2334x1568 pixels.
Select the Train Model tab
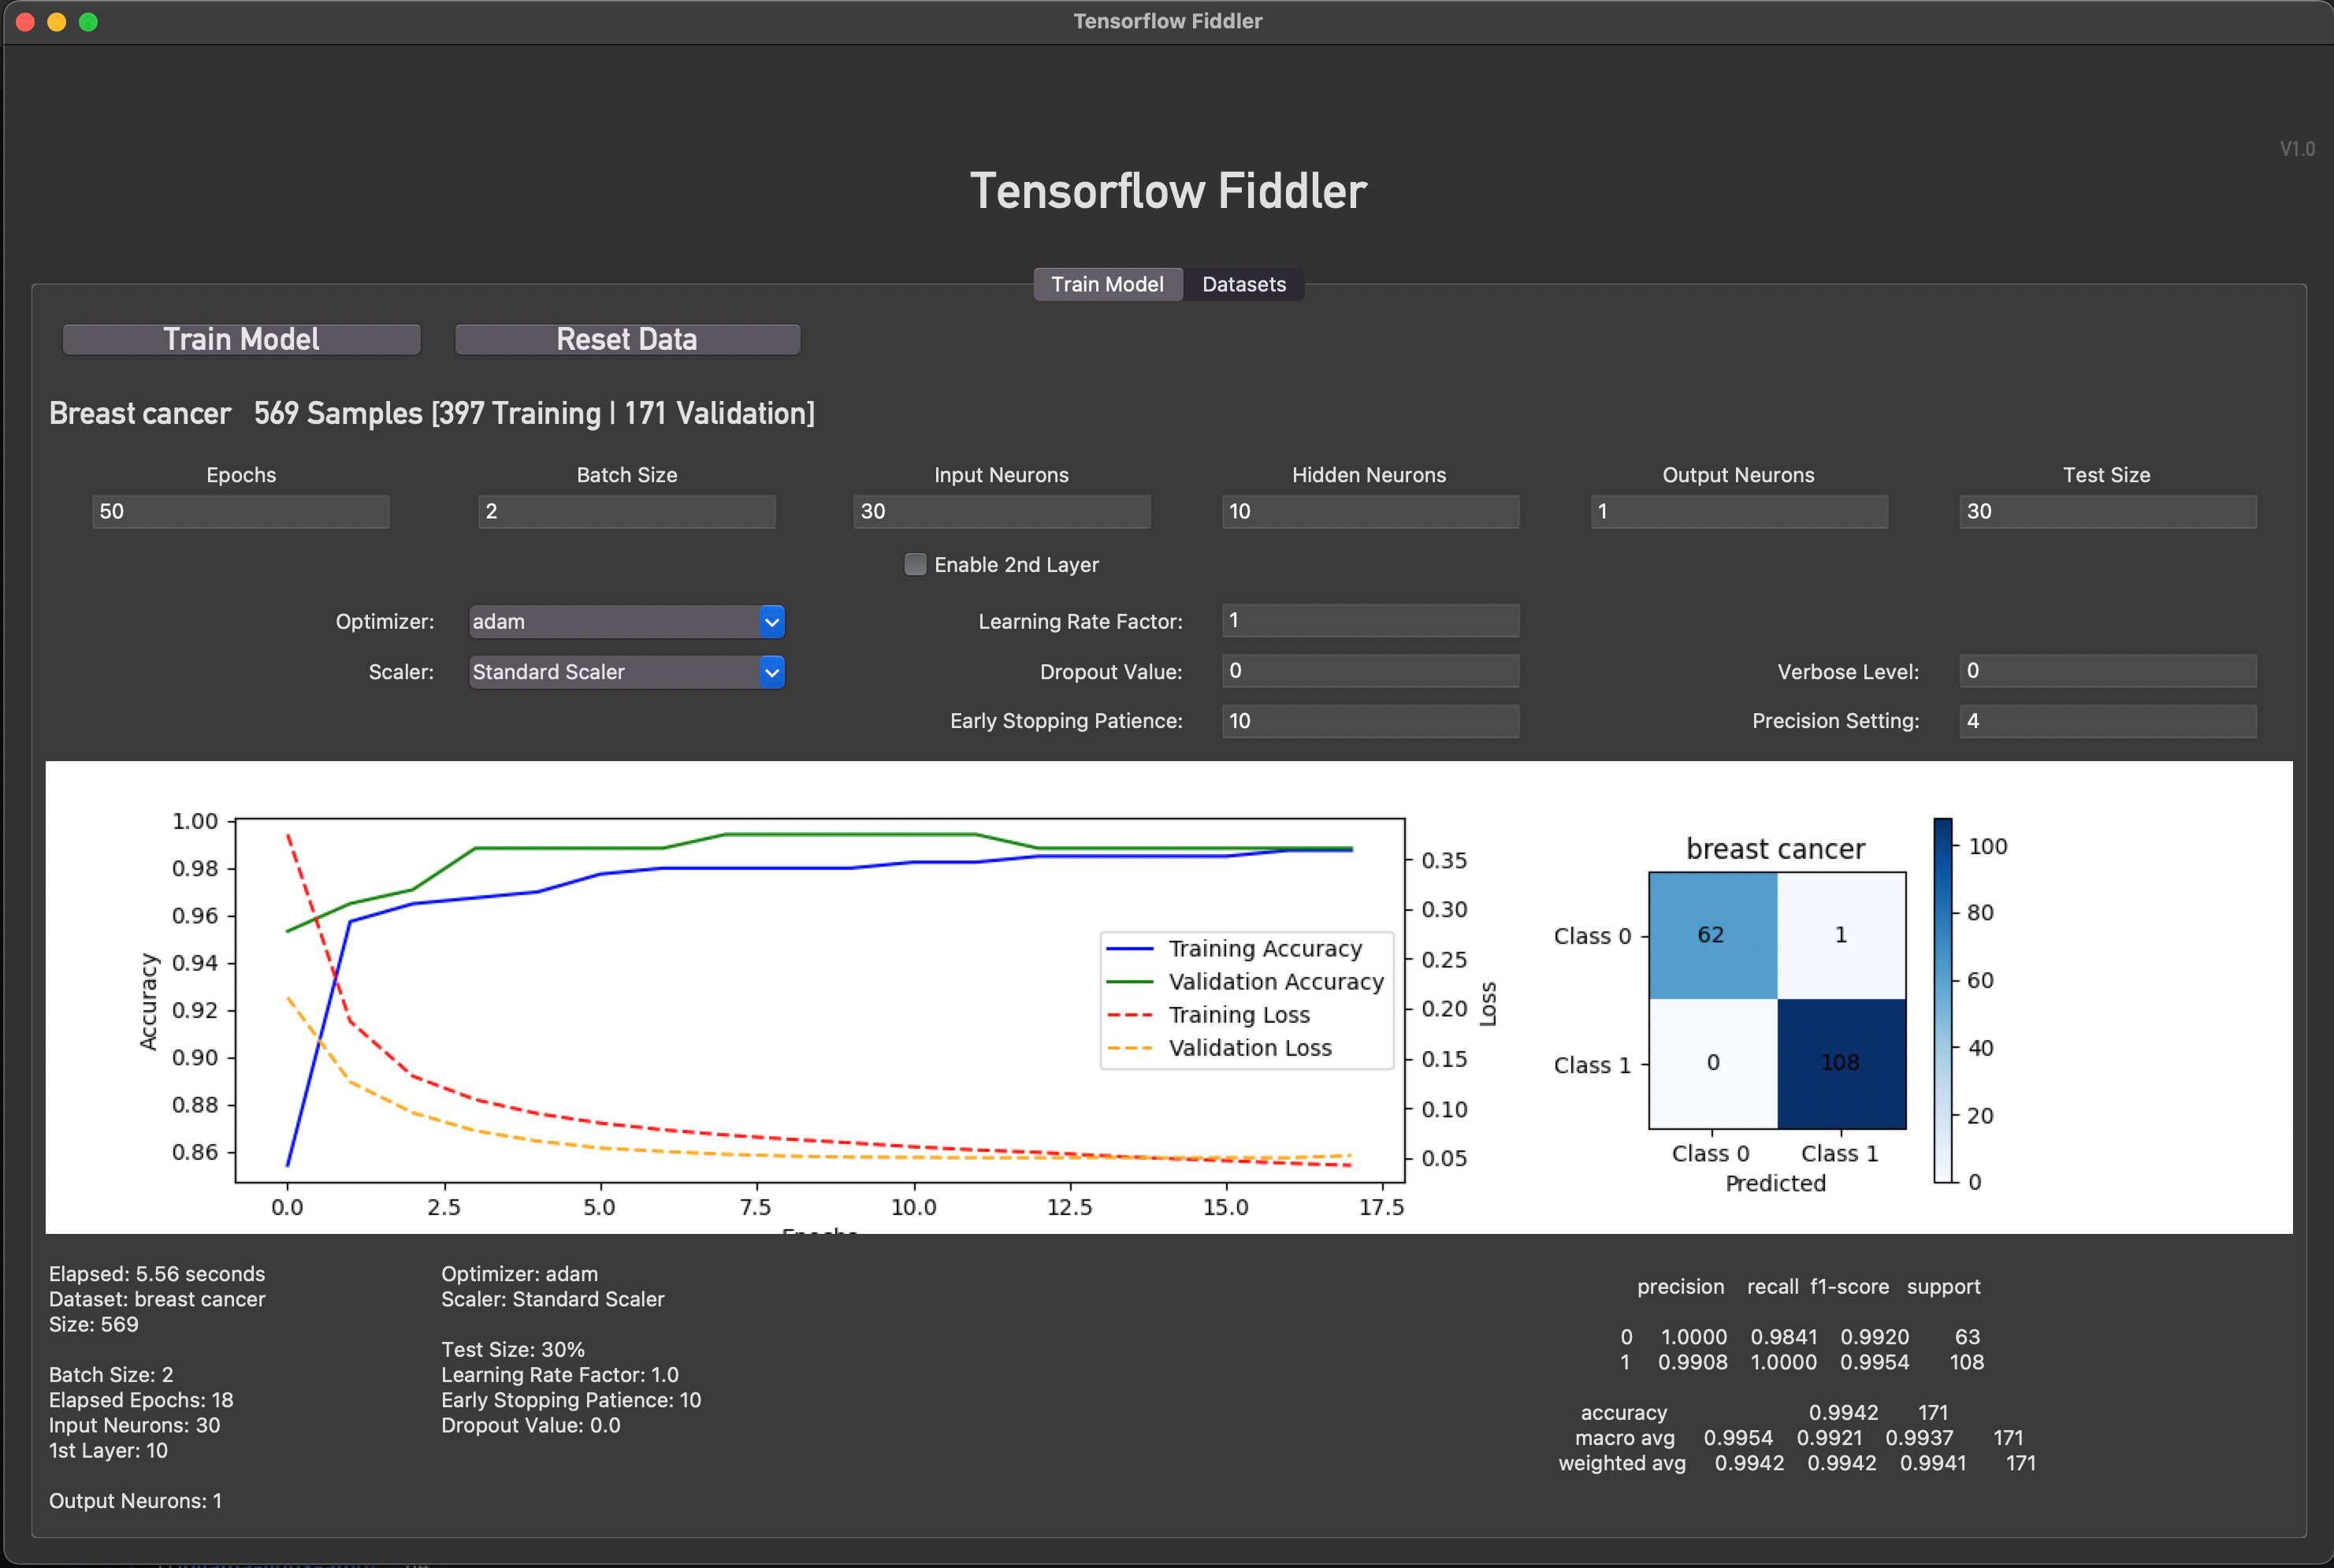[1107, 284]
